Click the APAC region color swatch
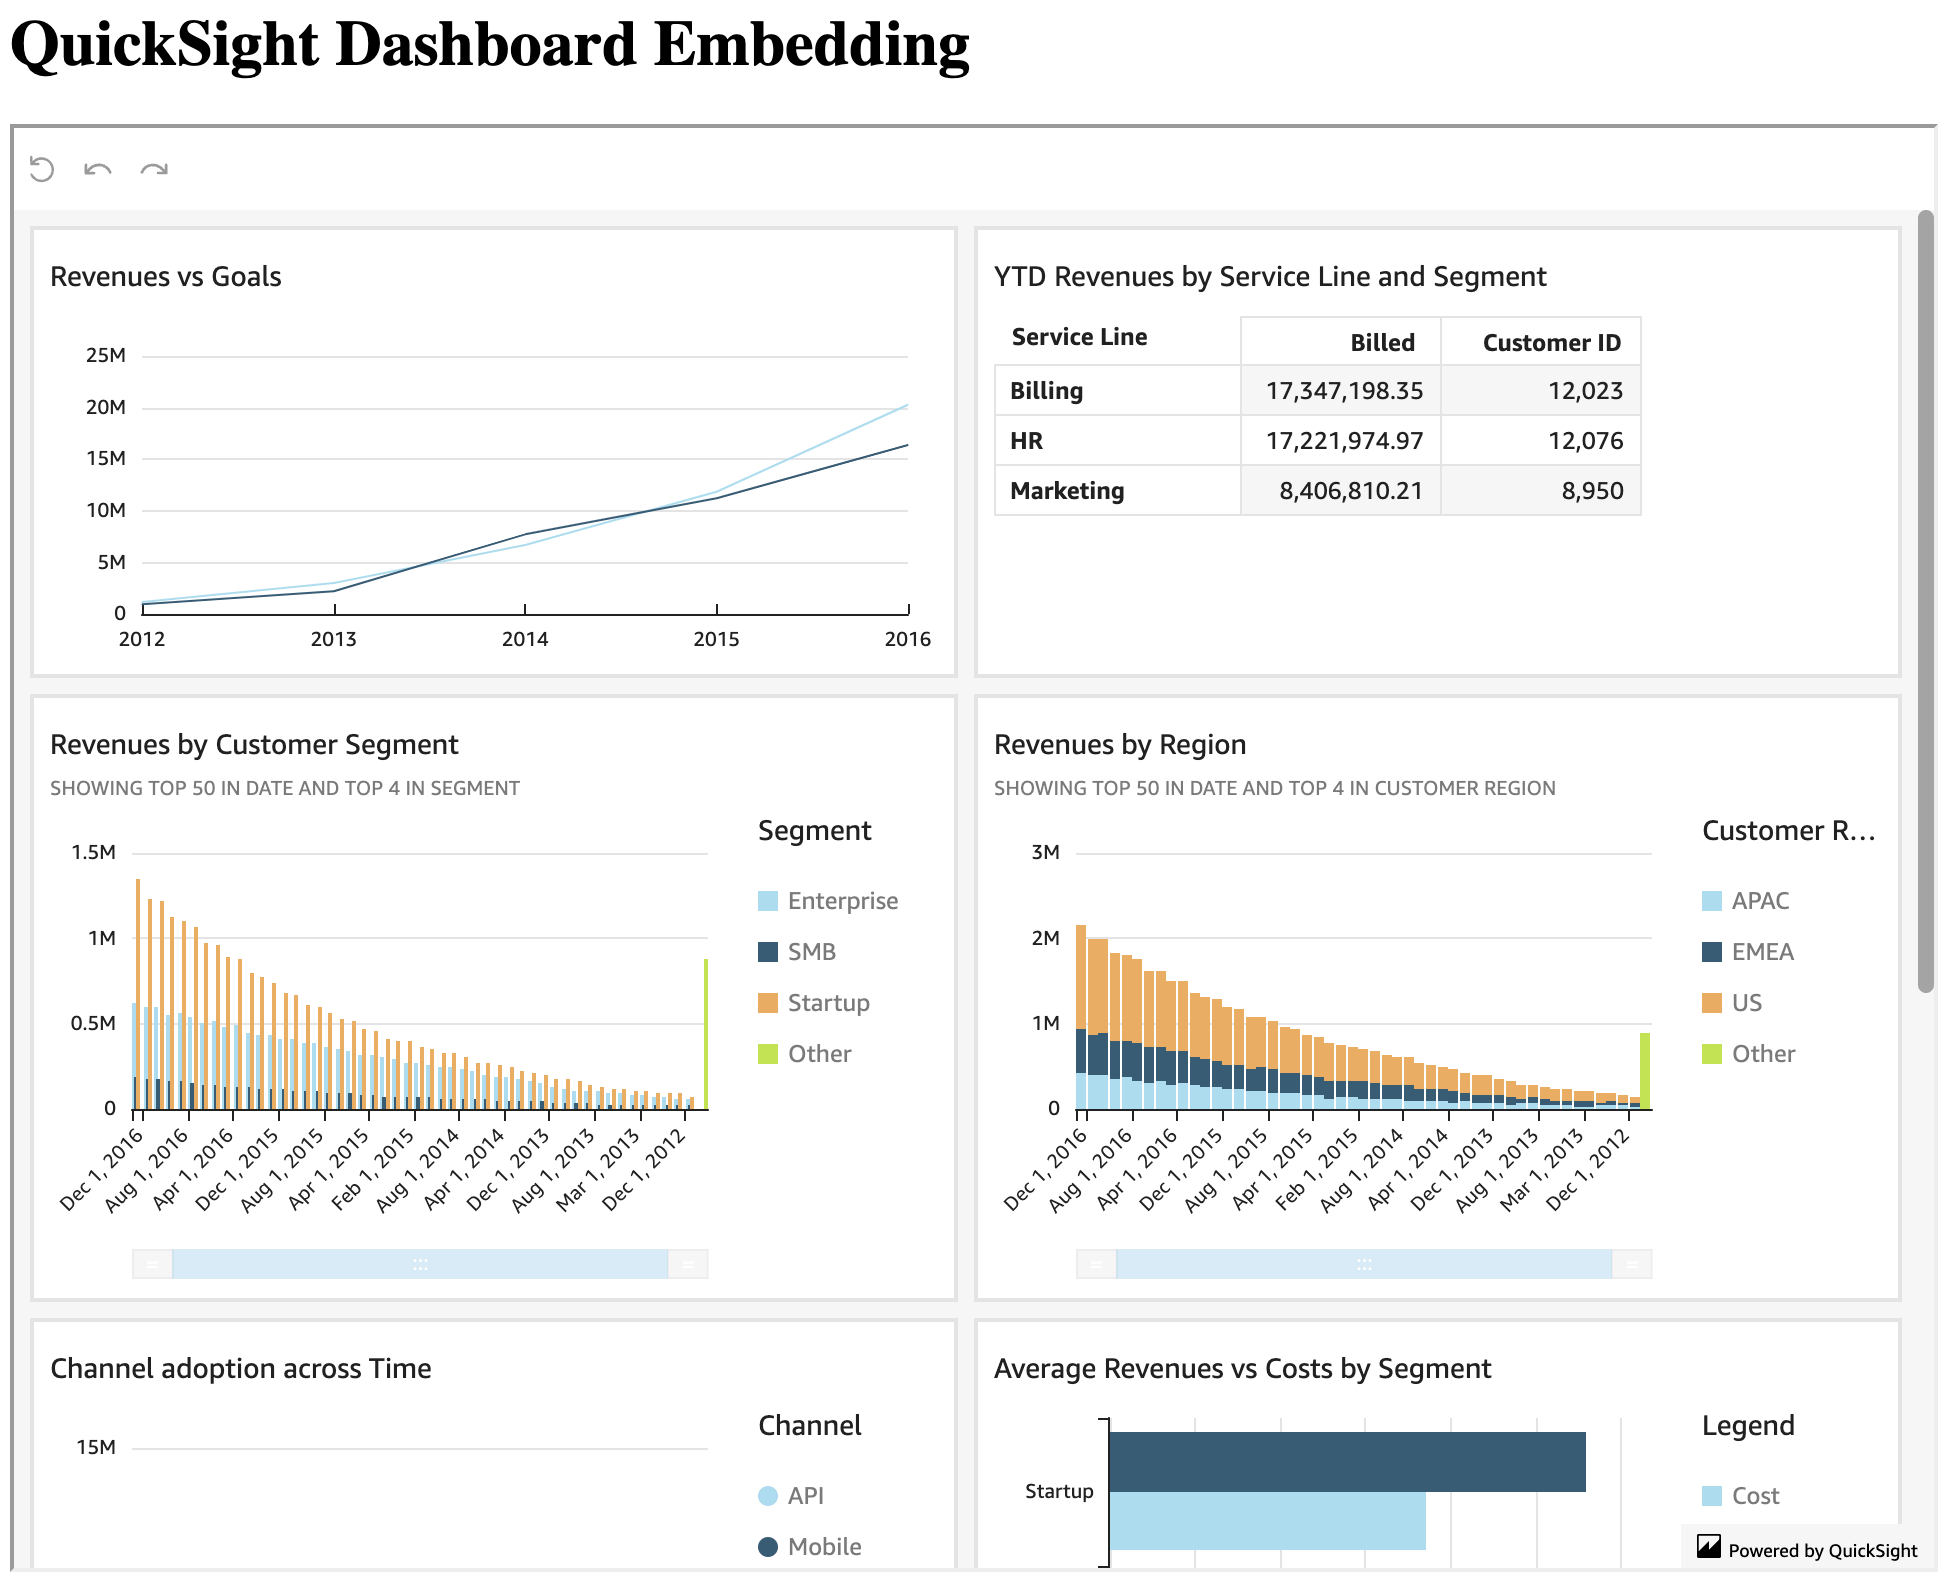Image resolution: width=1956 pixels, height=1586 pixels. point(1712,901)
